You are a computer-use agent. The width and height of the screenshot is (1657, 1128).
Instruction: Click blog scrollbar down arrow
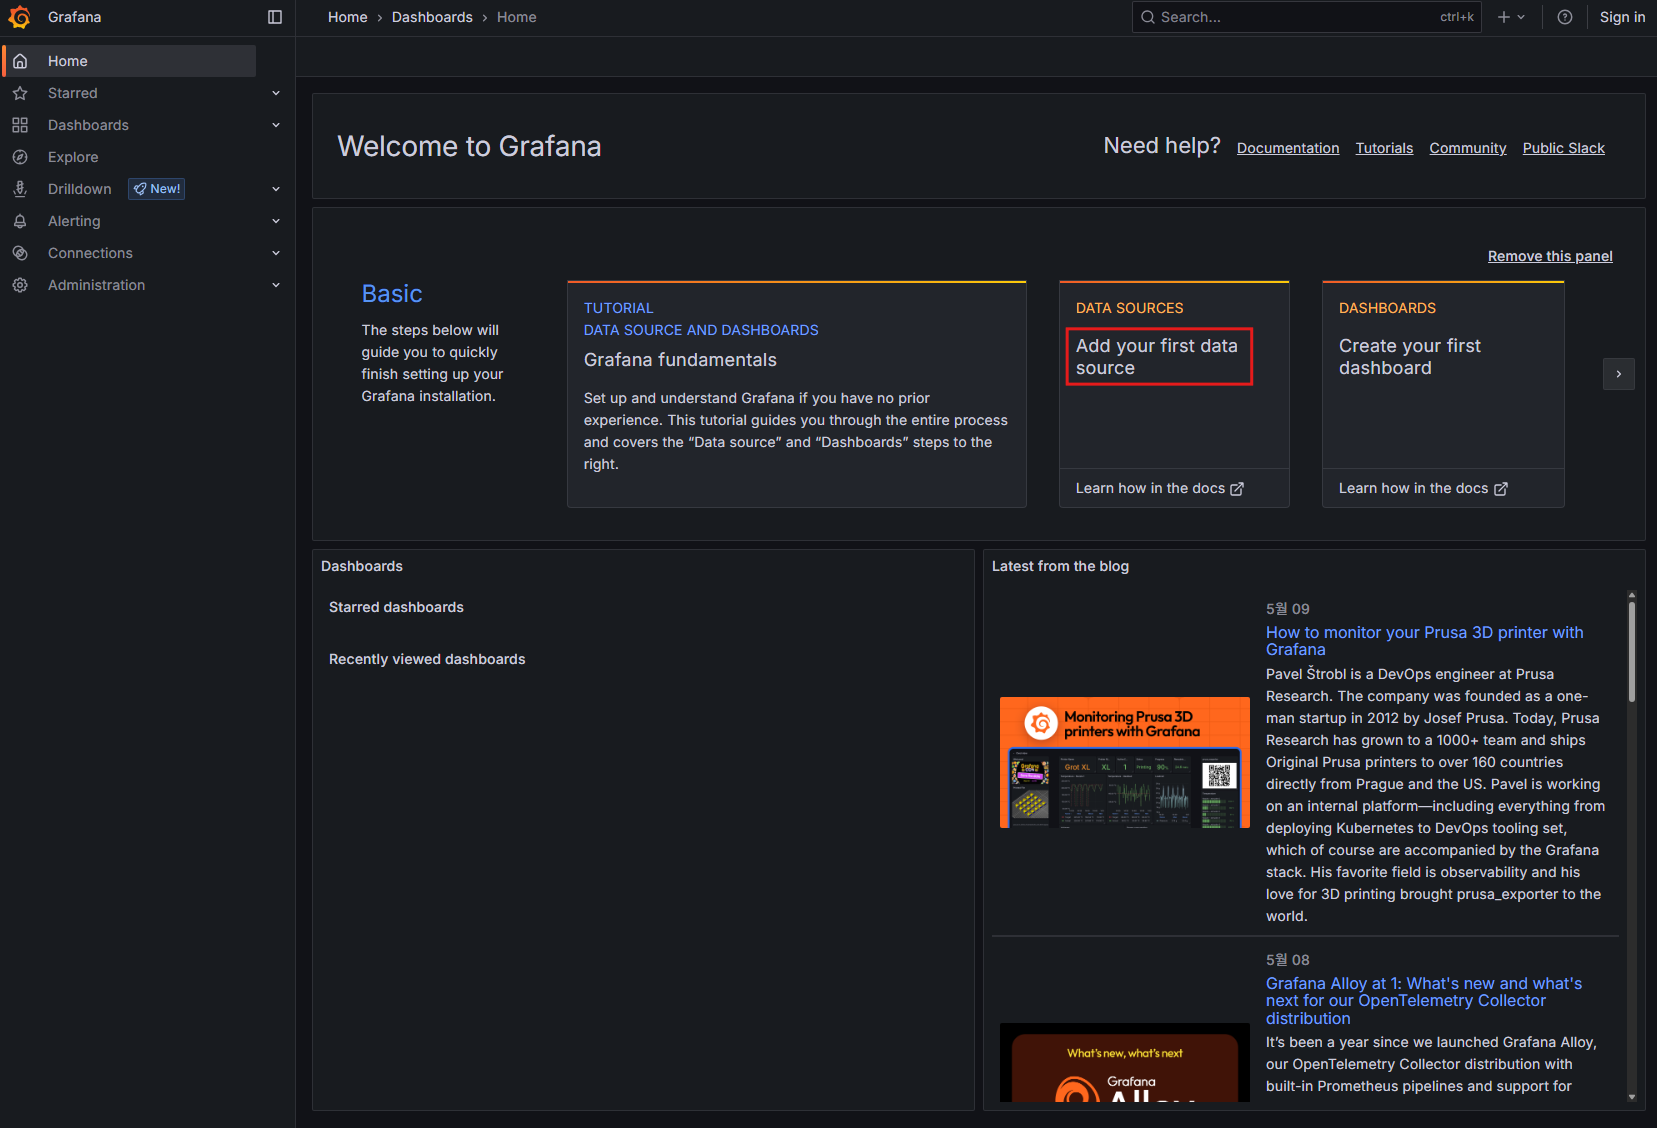pos(1632,1097)
